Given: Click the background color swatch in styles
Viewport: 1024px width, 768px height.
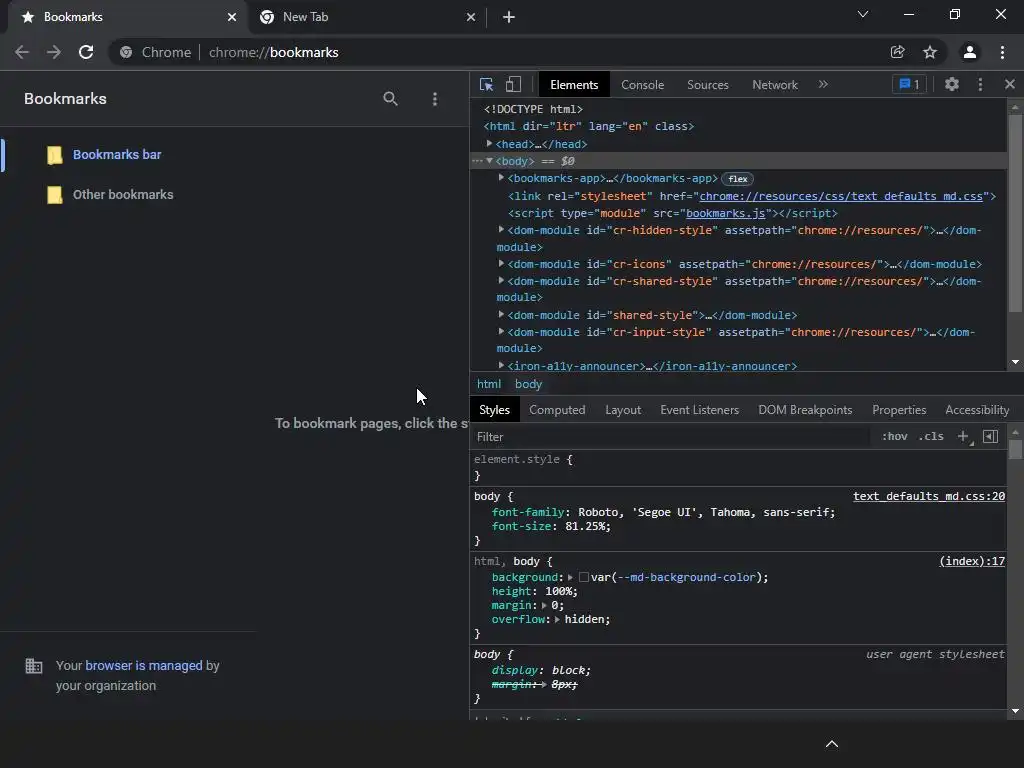Looking at the screenshot, I should coord(584,578).
